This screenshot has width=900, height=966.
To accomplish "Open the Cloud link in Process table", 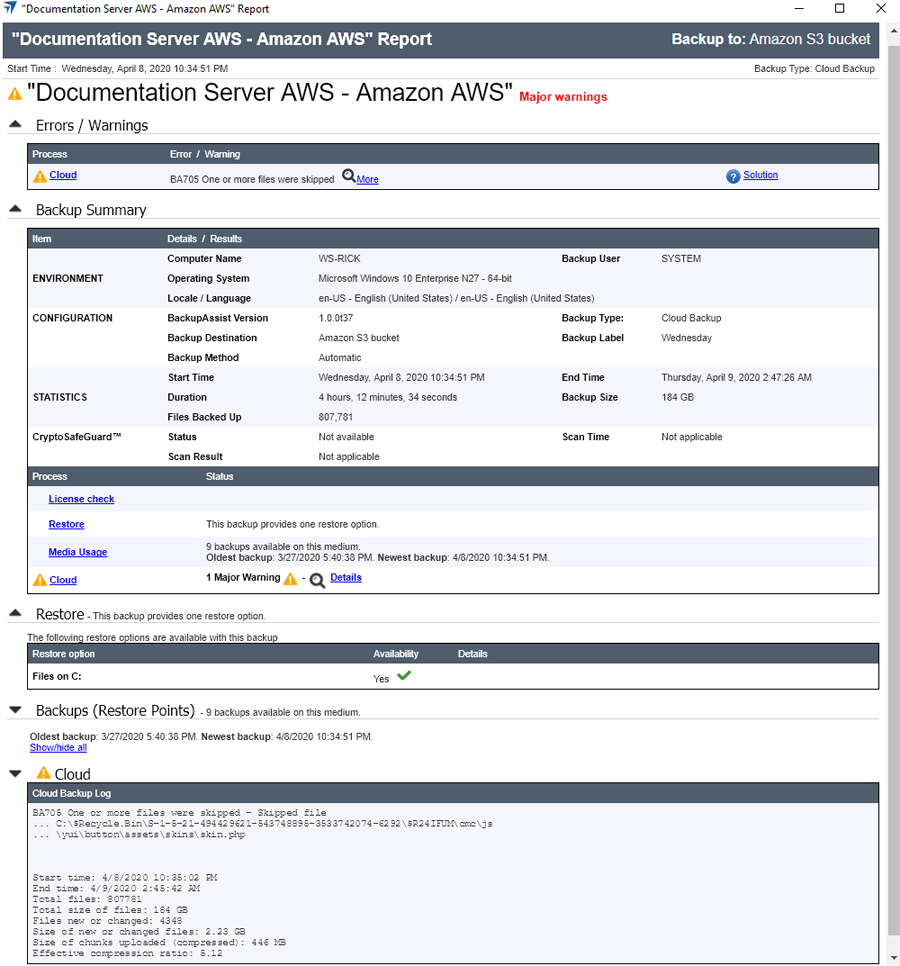I will (x=63, y=580).
